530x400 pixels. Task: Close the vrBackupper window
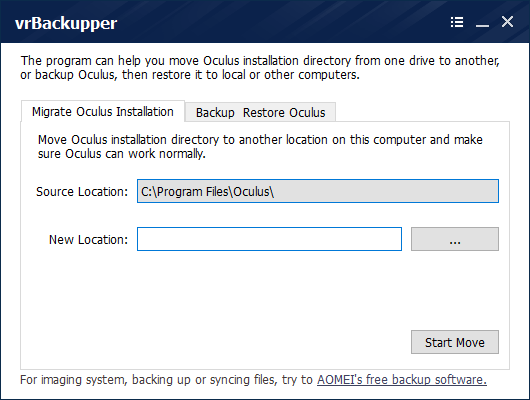pos(507,22)
